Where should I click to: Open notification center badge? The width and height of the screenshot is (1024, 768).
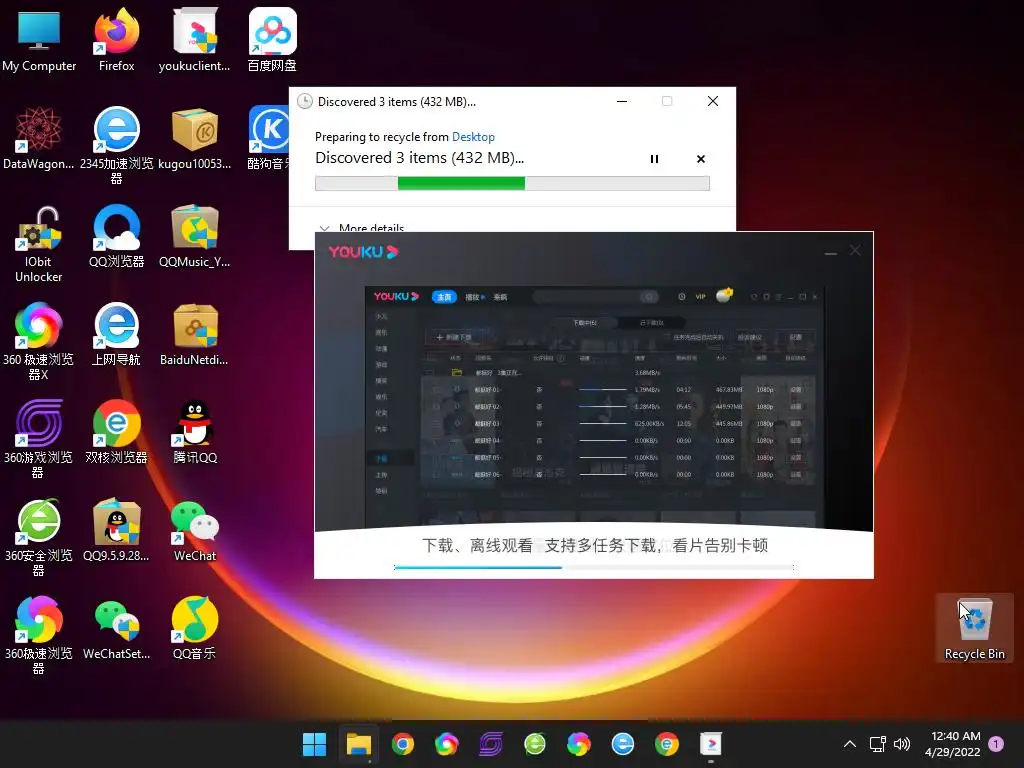(x=996, y=744)
